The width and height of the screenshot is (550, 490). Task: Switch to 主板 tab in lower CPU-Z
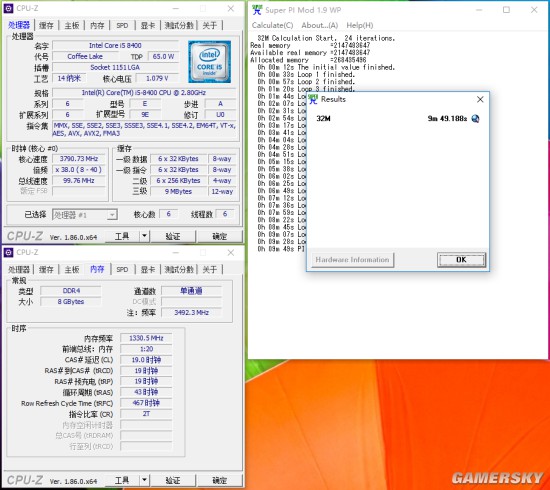tap(72, 269)
